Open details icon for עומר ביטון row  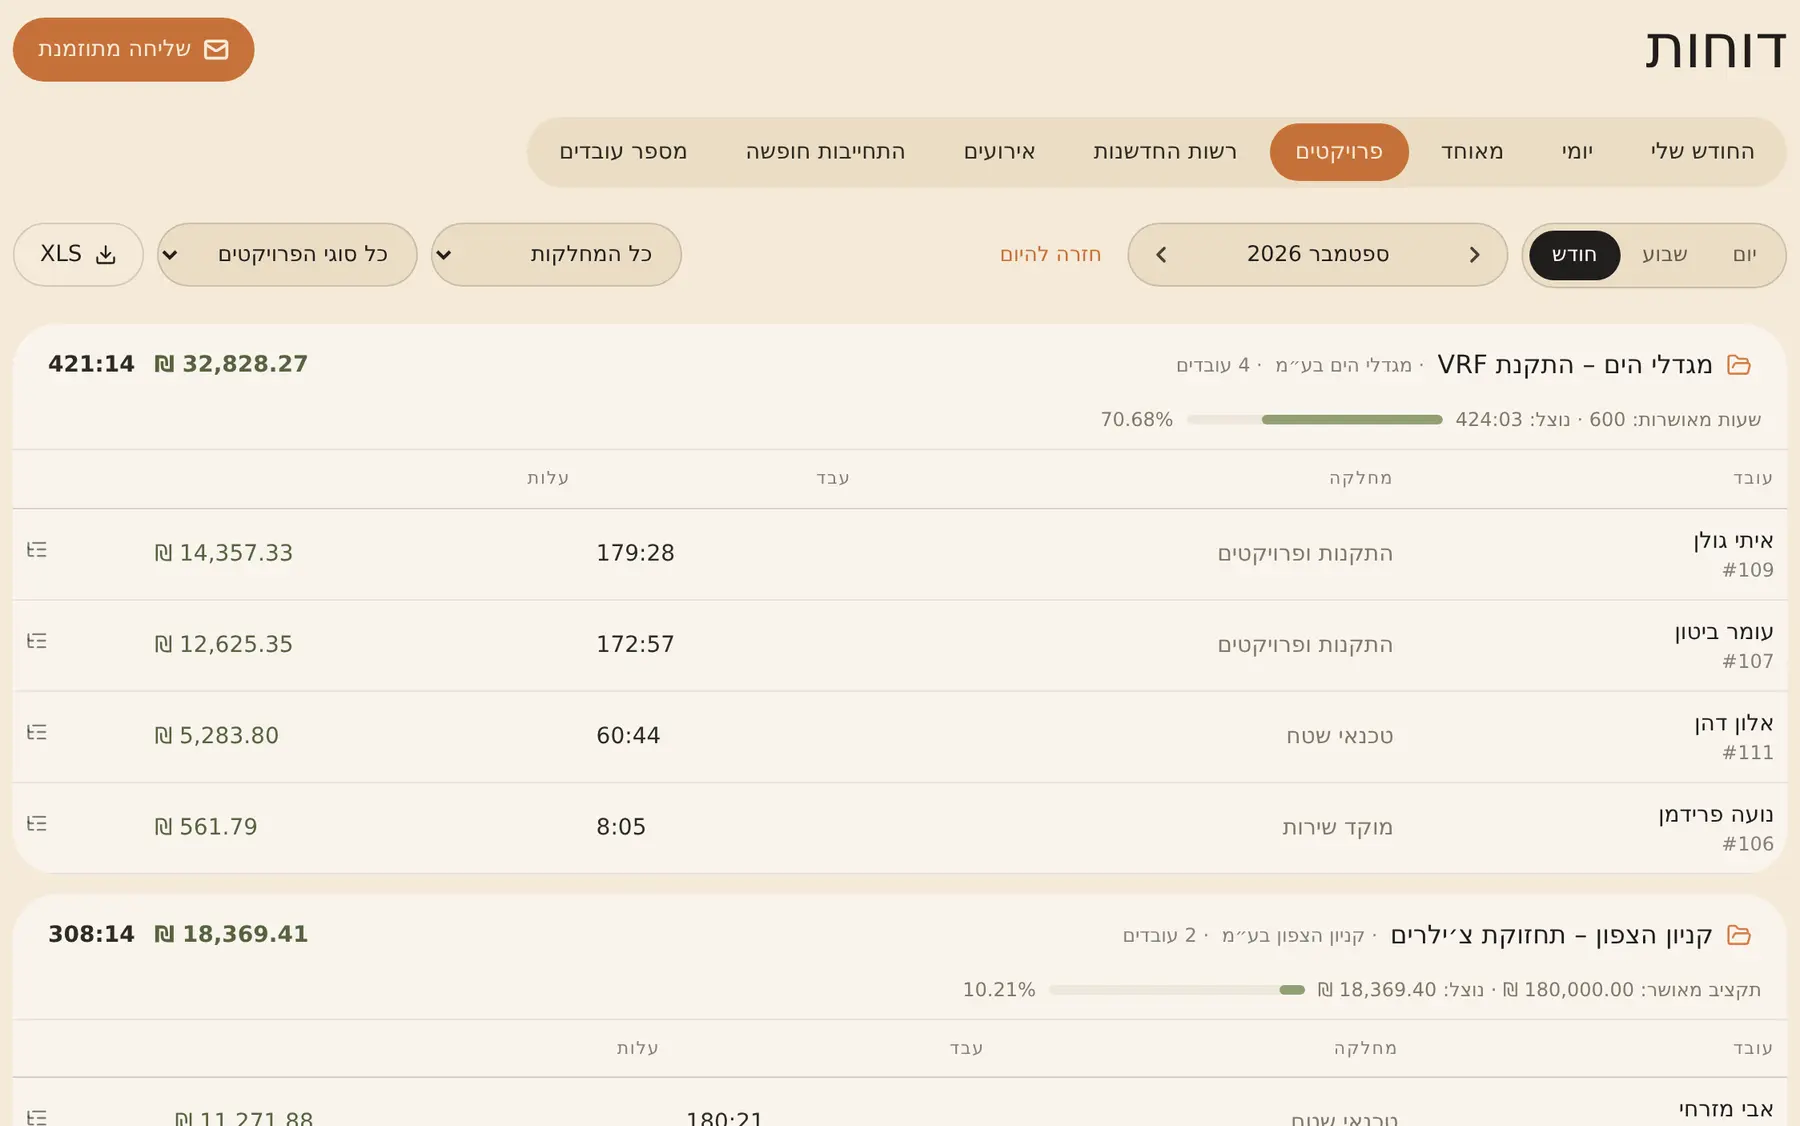(x=37, y=641)
